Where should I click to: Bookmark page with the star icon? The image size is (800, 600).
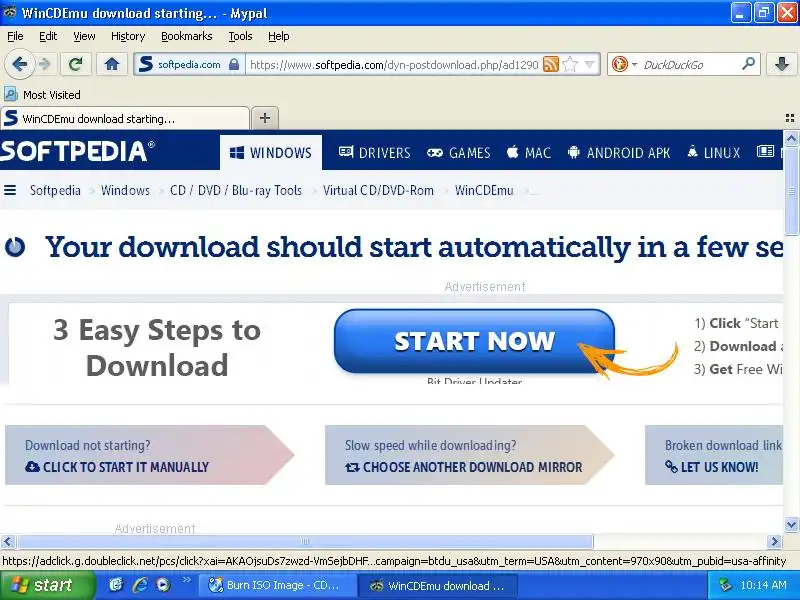tap(570, 65)
